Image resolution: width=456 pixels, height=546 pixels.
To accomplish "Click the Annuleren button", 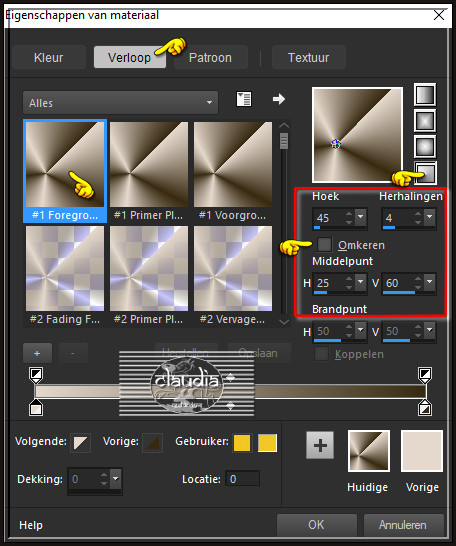I will [403, 524].
